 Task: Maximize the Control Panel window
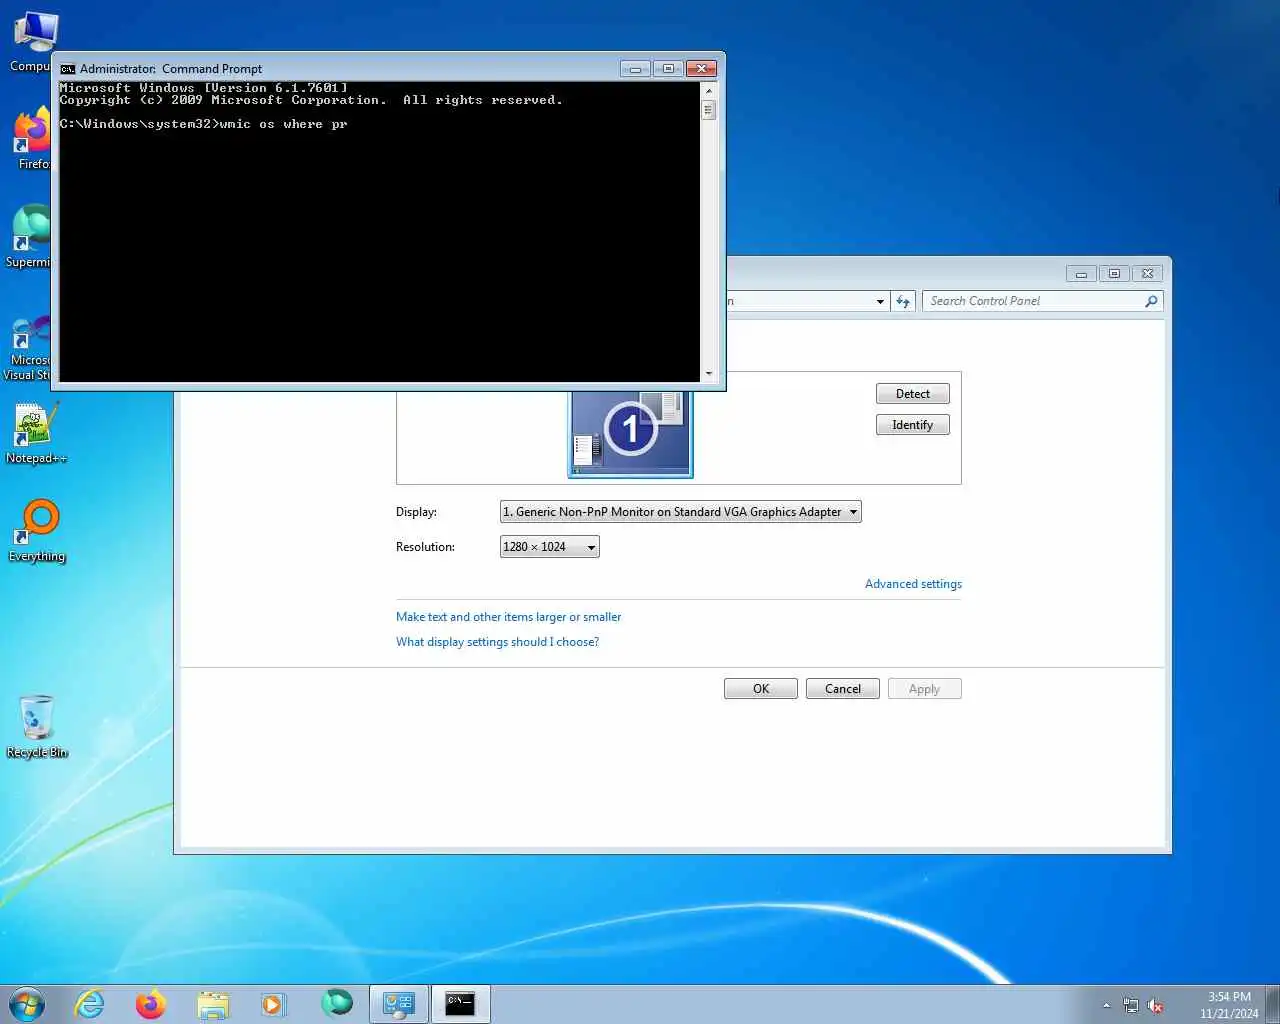[x=1114, y=274]
